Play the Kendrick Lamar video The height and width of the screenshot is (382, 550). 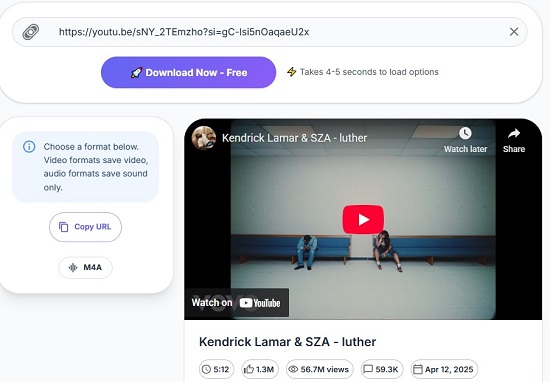tap(363, 220)
